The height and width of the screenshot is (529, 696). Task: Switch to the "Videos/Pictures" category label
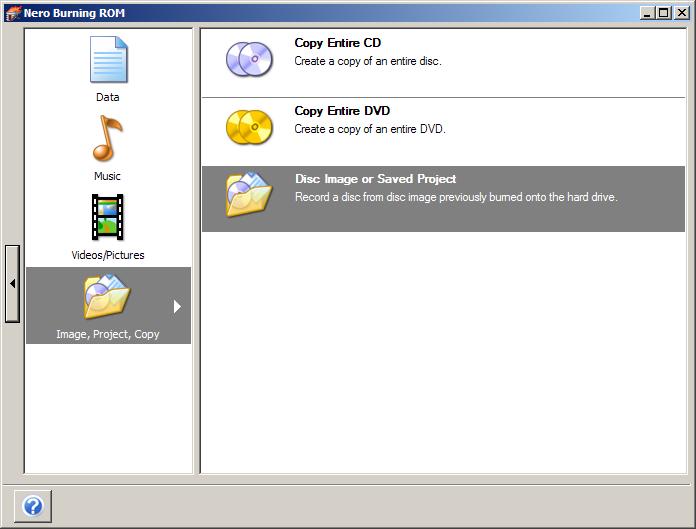(x=107, y=255)
